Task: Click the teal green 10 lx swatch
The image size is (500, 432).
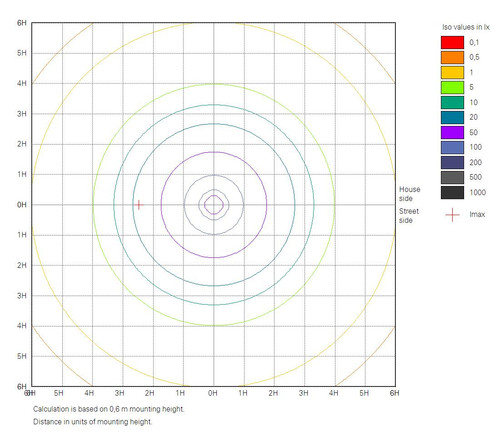Action: click(452, 102)
